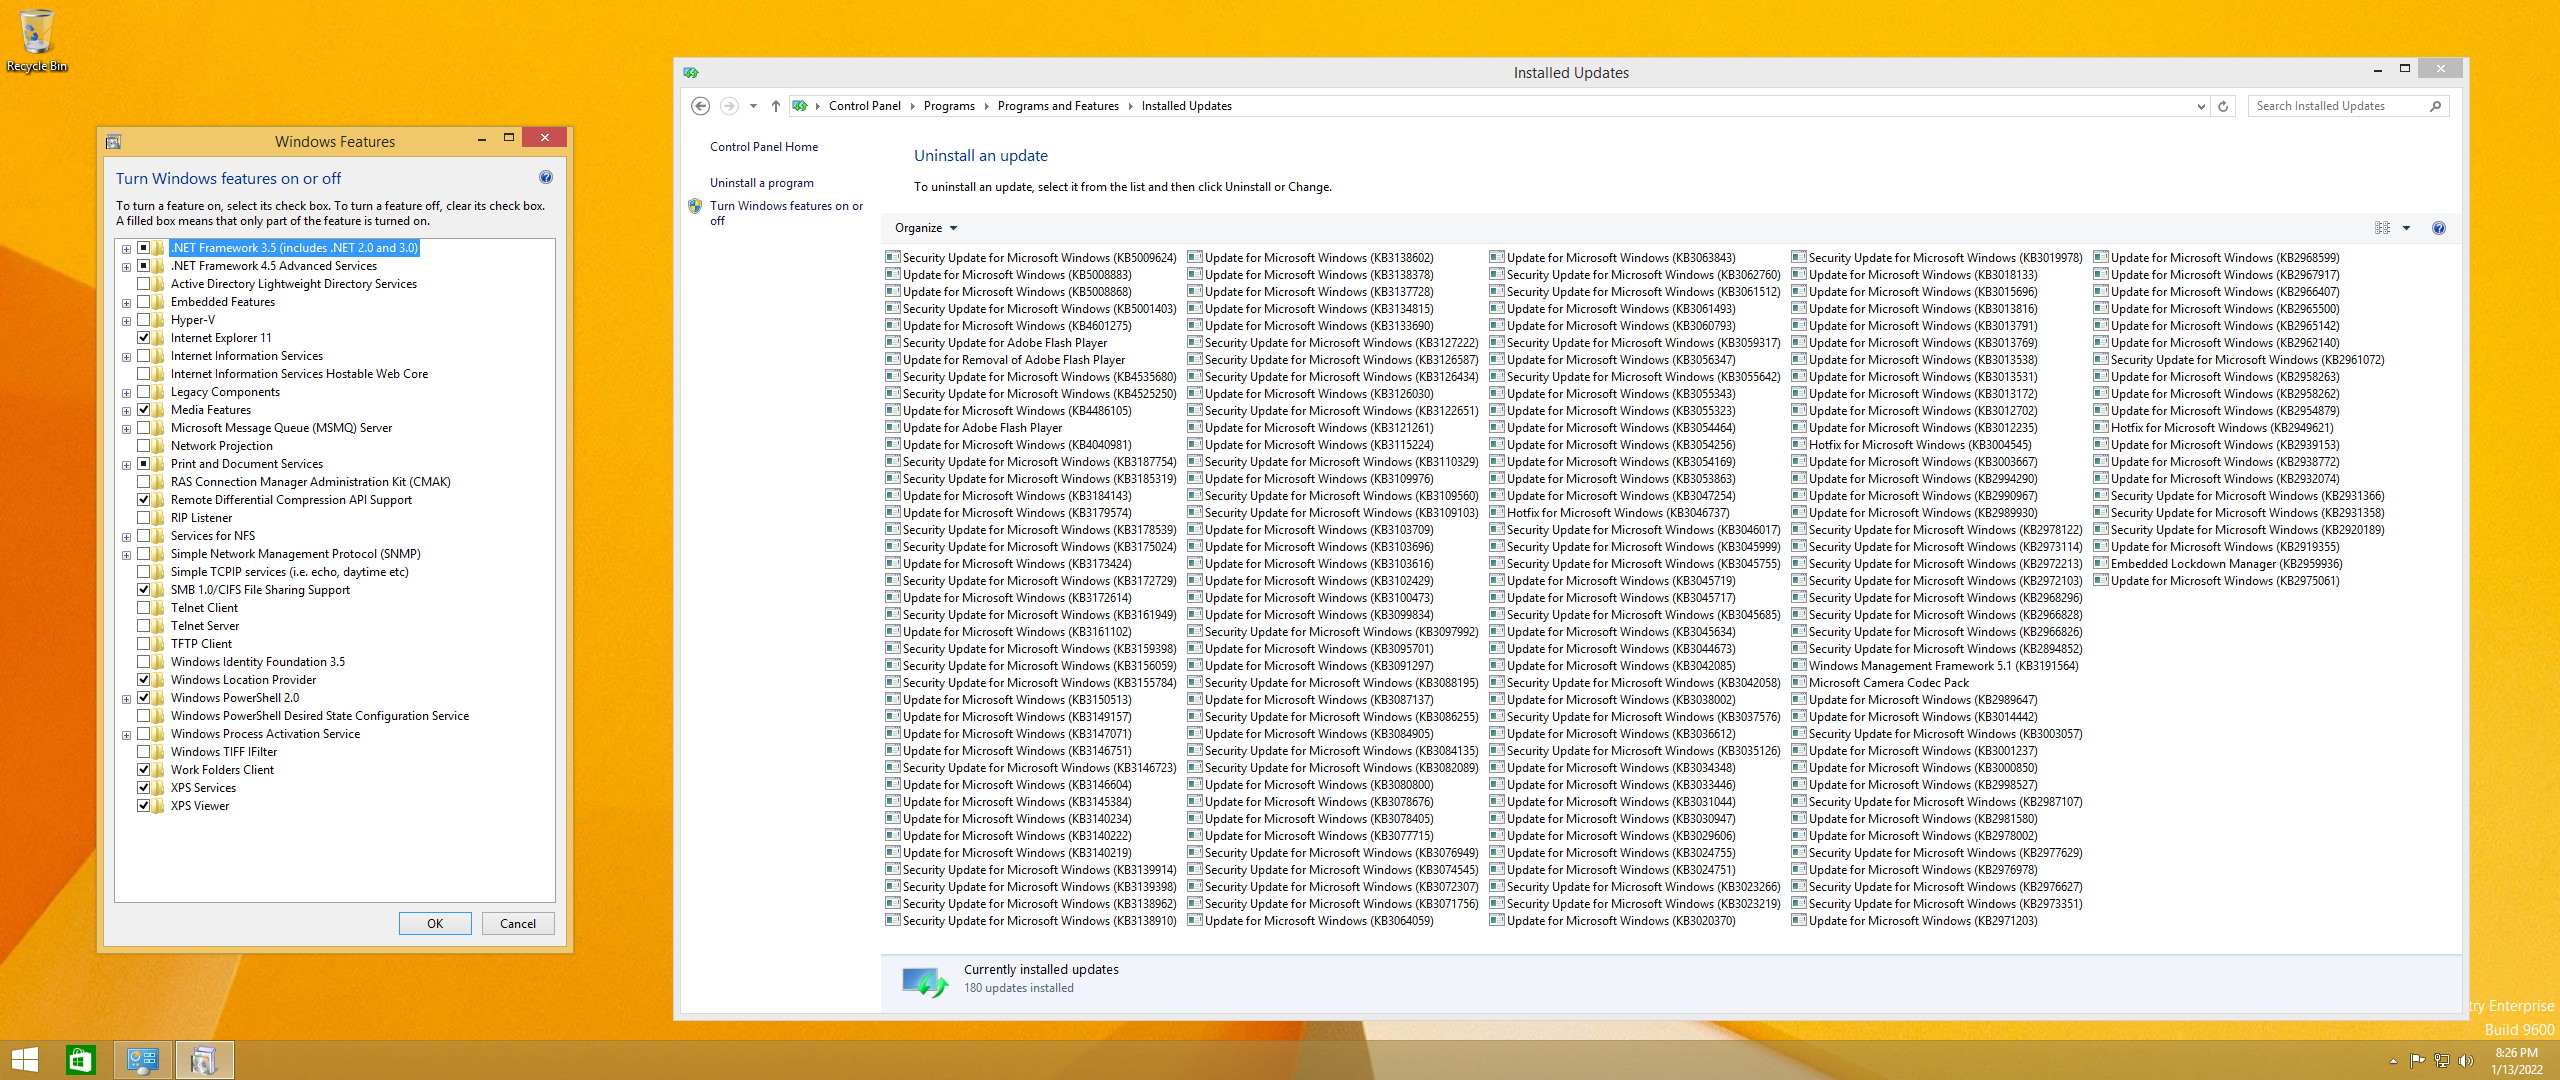Image resolution: width=2560 pixels, height=1080 pixels.
Task: Open the view options dropdown arrow
Action: (x=2406, y=228)
